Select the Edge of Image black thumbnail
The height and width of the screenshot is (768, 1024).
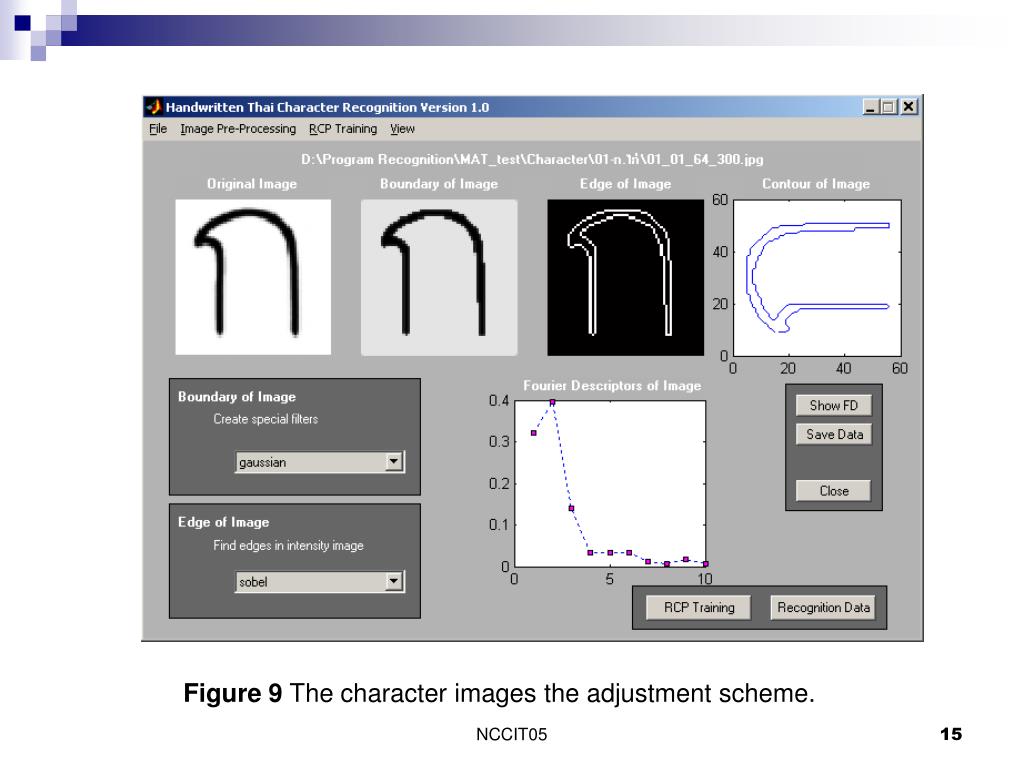click(626, 278)
